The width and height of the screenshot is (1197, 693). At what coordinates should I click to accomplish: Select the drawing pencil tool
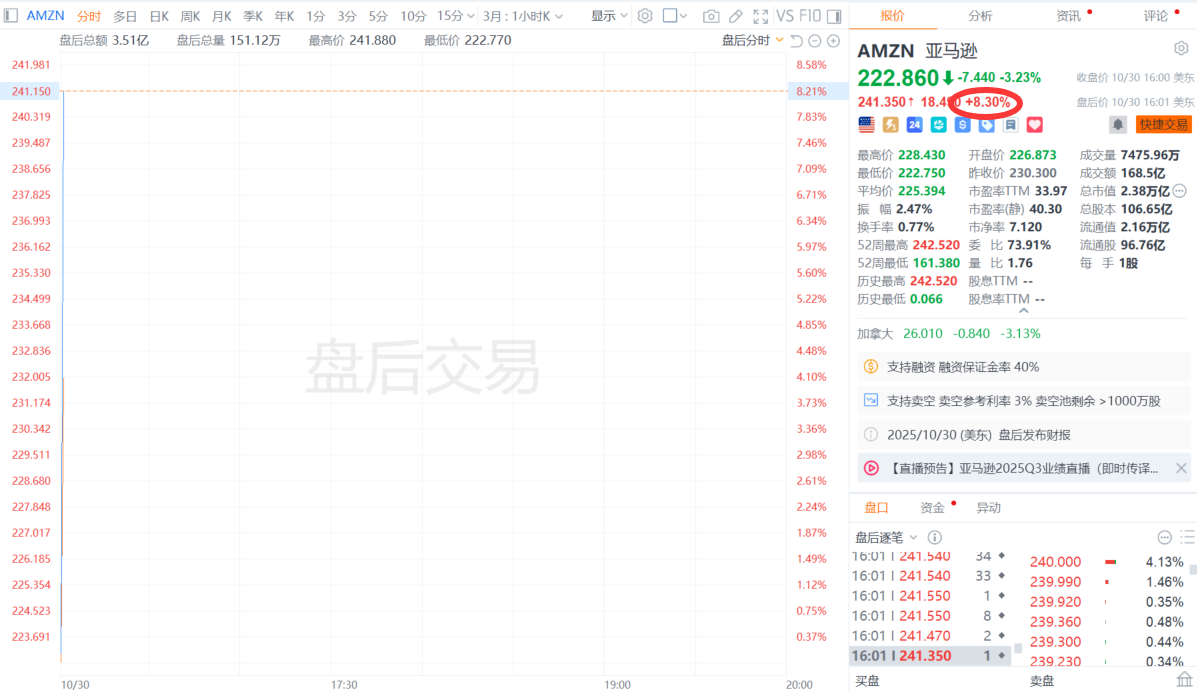[736, 16]
